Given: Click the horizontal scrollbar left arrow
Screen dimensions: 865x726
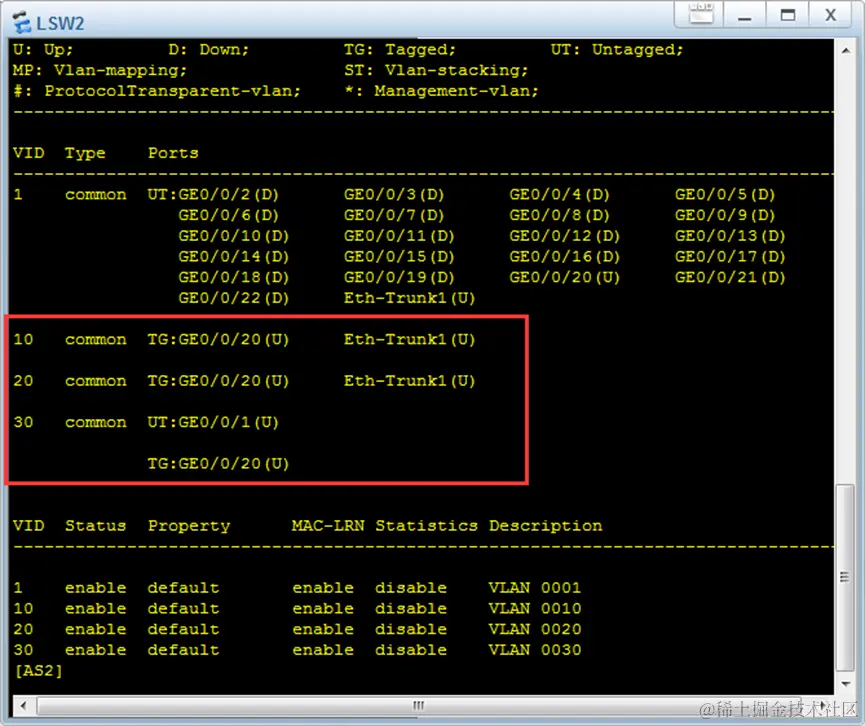Looking at the screenshot, I should pyautogui.click(x=23, y=706).
